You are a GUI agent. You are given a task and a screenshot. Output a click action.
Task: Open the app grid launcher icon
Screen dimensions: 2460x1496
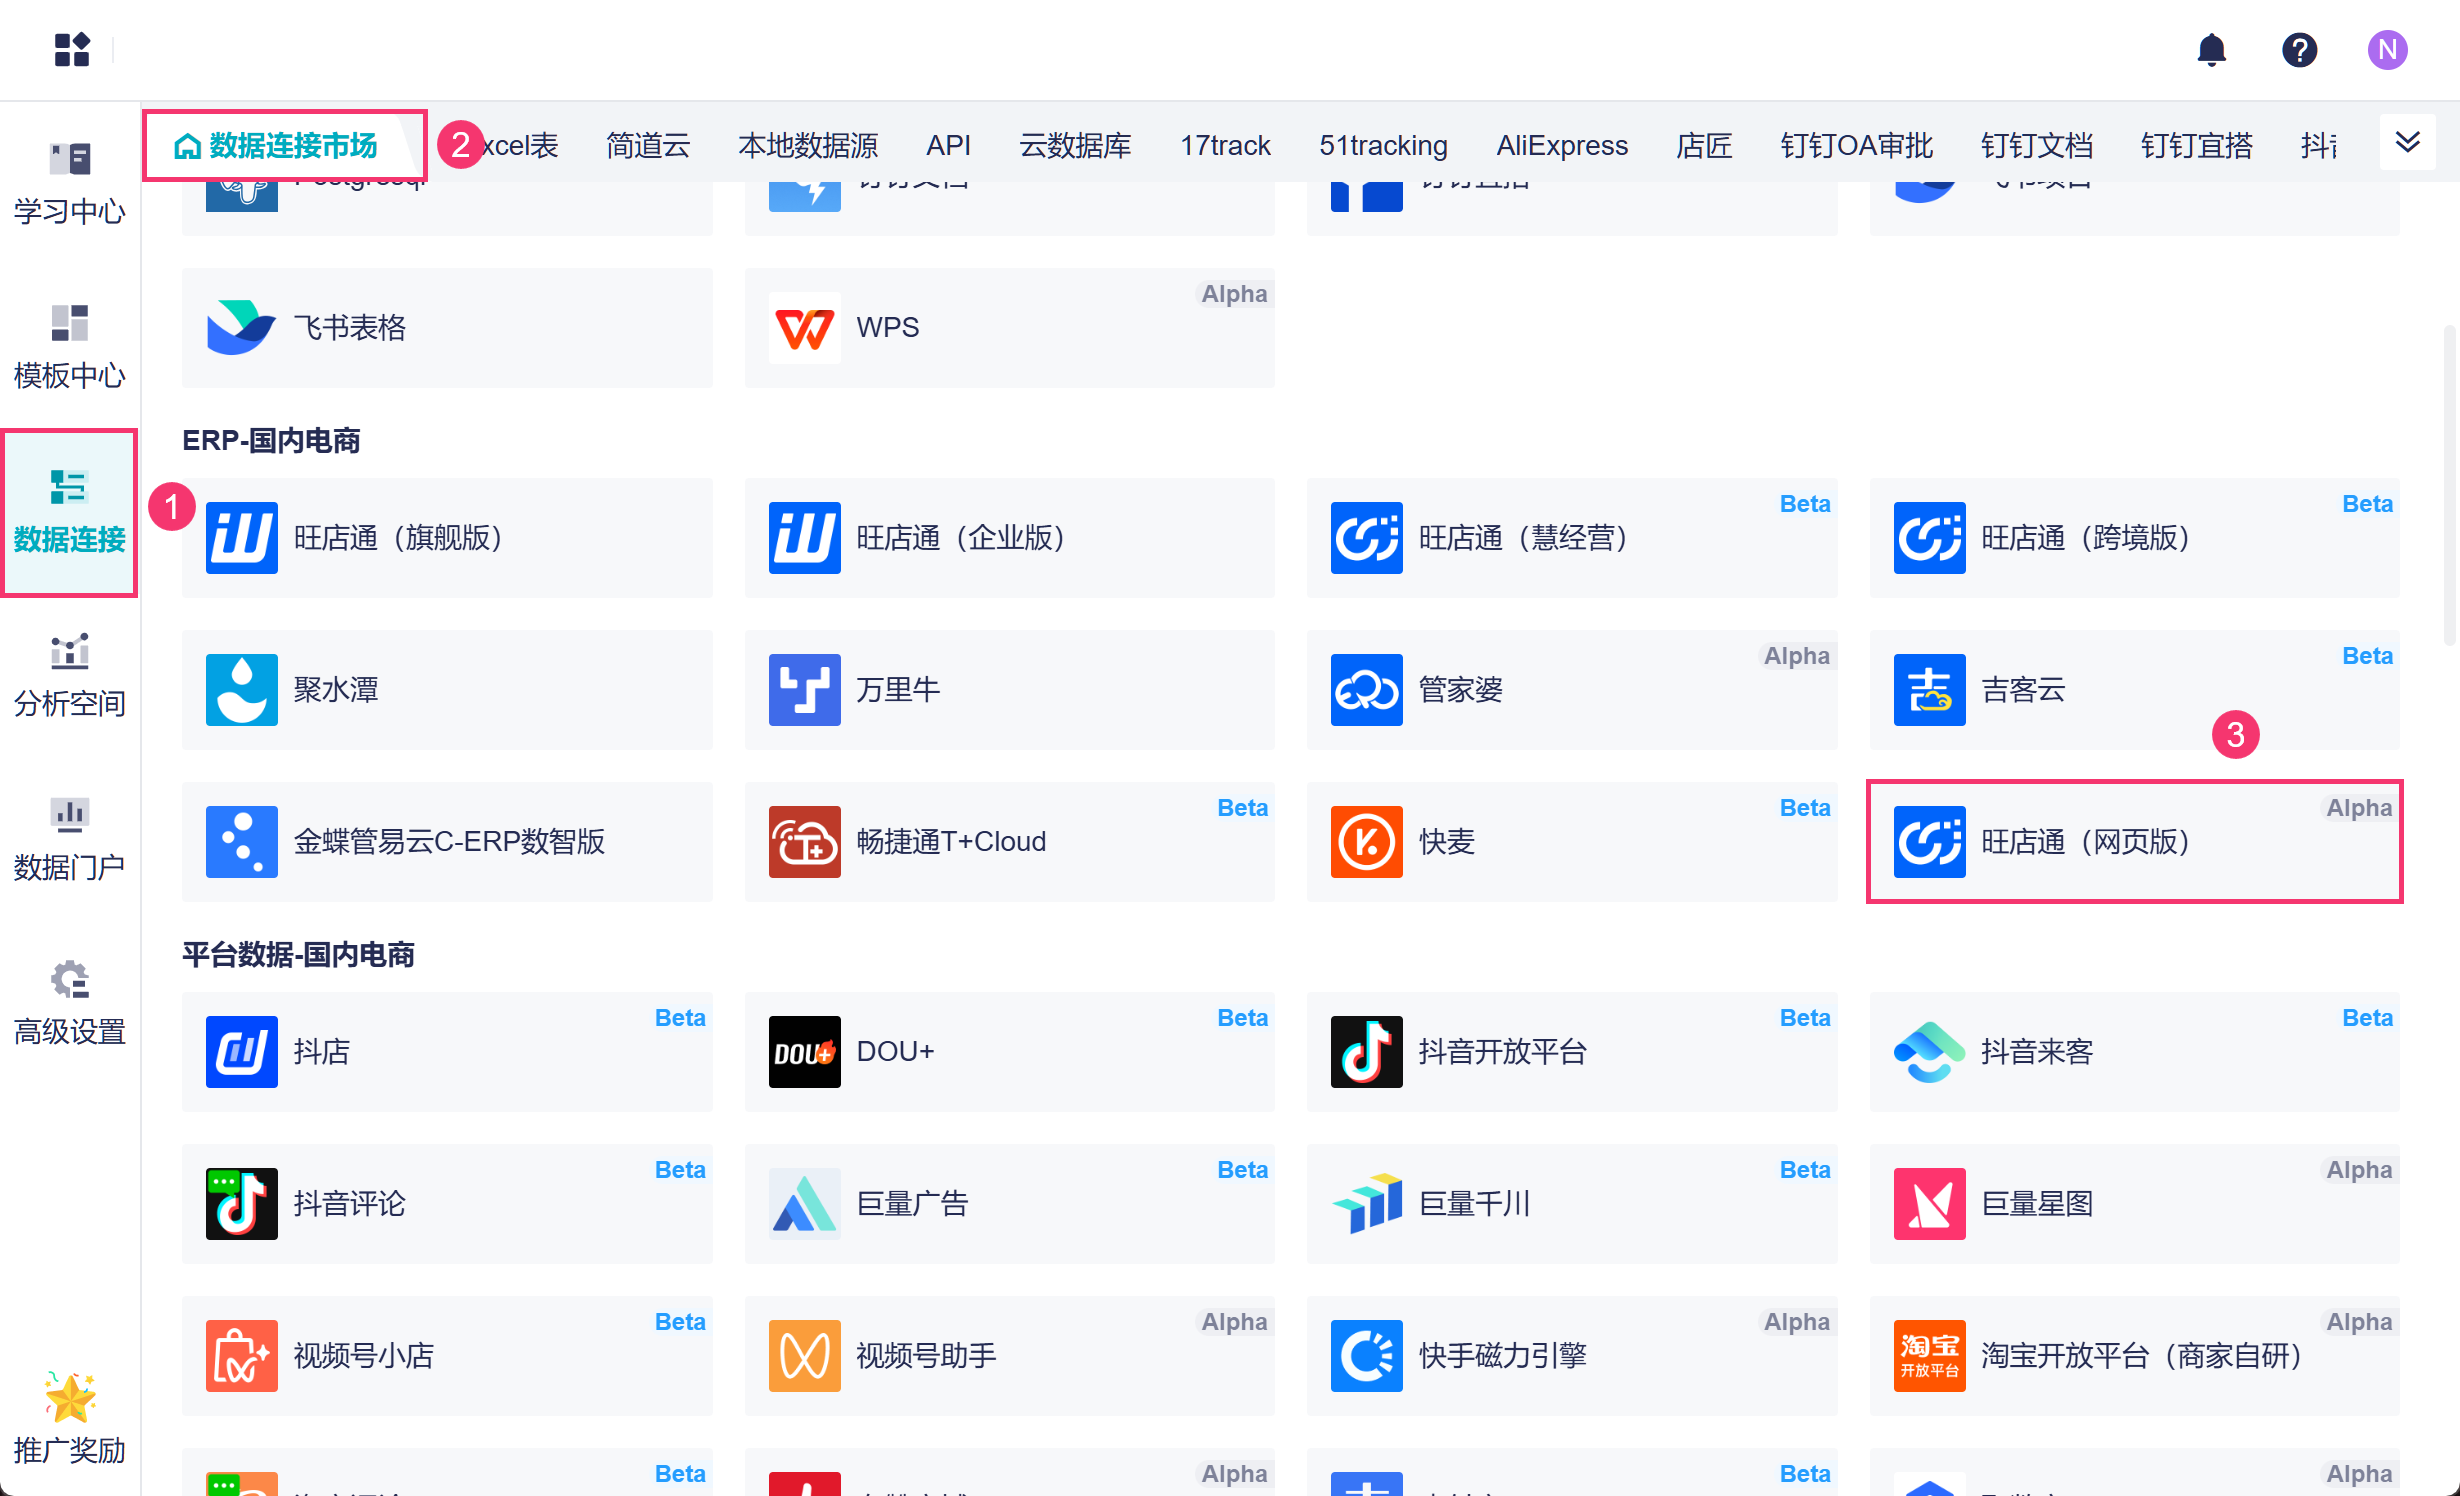click(72, 49)
